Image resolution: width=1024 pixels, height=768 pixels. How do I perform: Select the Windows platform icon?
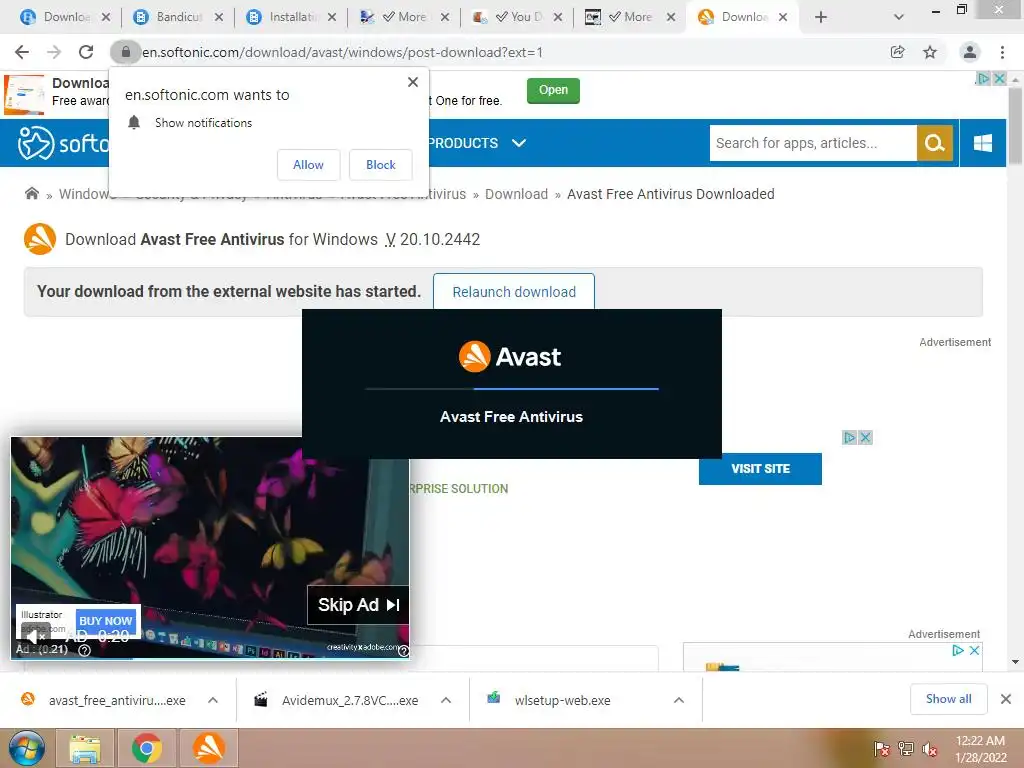[x=982, y=143]
